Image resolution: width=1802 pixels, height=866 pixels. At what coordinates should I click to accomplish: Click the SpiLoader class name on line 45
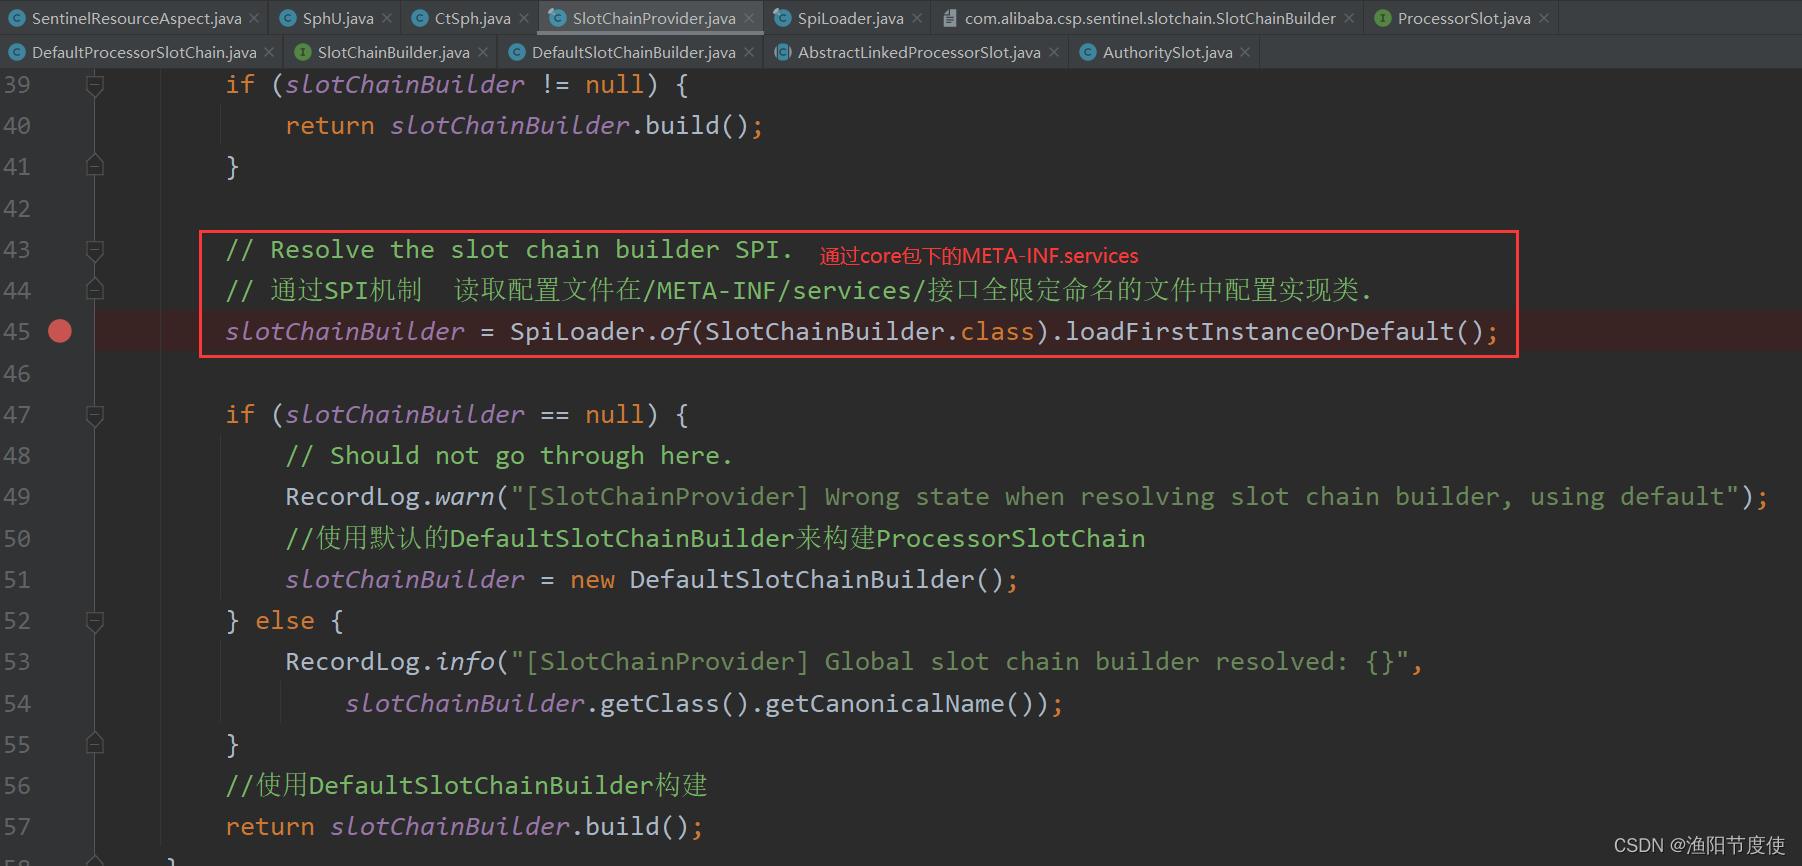tap(577, 332)
